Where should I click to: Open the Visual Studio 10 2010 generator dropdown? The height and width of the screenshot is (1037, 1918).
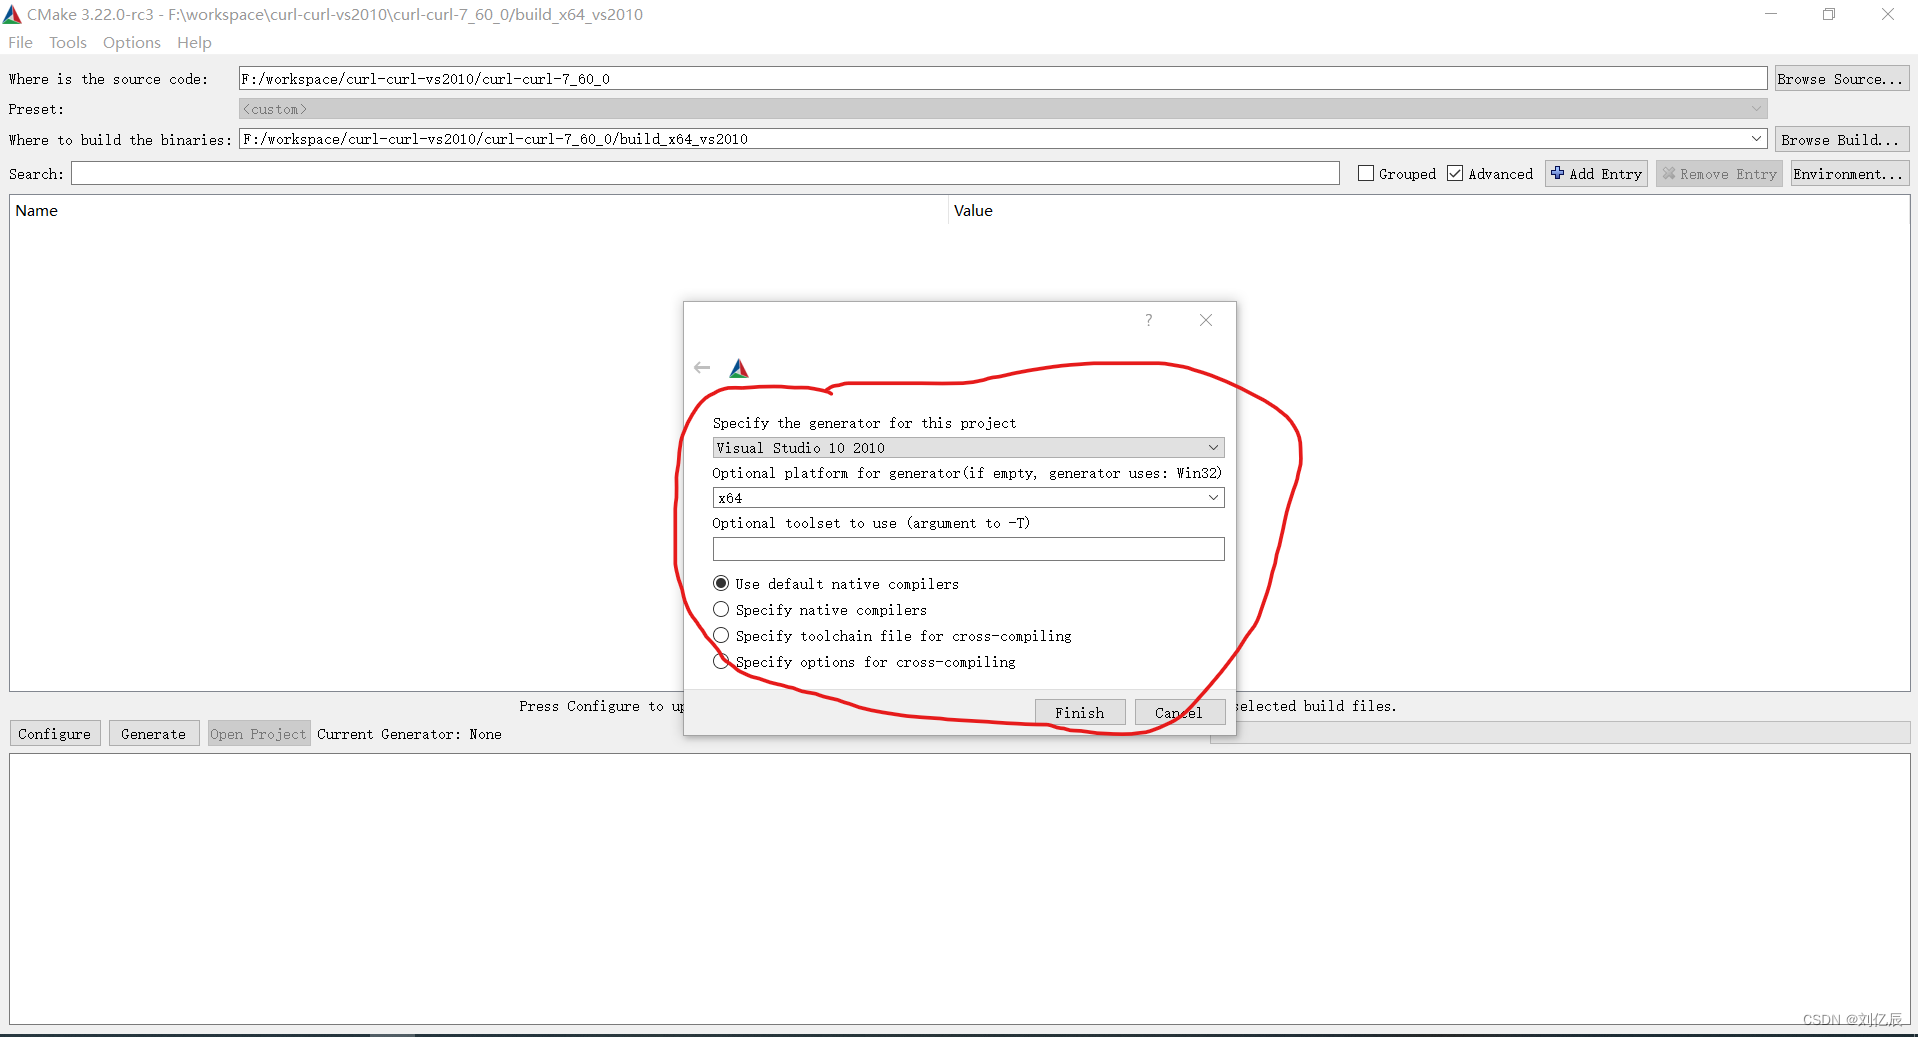click(968, 448)
